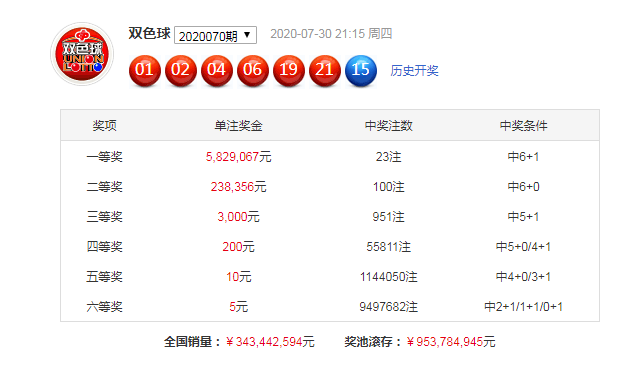Click the 单注奖金 column header
The height and width of the screenshot is (387, 644).
coord(238,125)
